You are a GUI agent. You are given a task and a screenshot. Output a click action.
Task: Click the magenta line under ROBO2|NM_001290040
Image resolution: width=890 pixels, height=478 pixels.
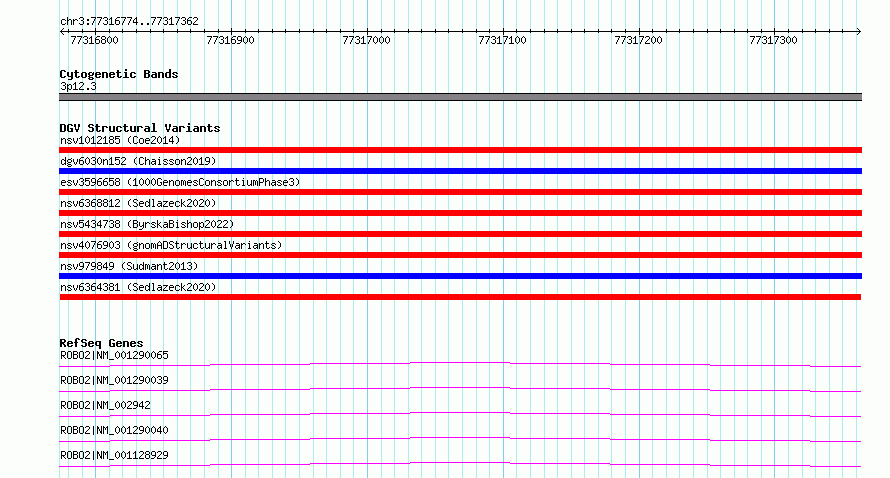460,439
